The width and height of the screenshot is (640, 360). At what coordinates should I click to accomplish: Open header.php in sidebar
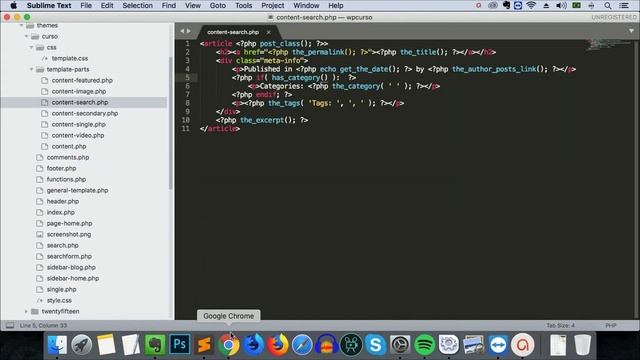[x=62, y=202]
